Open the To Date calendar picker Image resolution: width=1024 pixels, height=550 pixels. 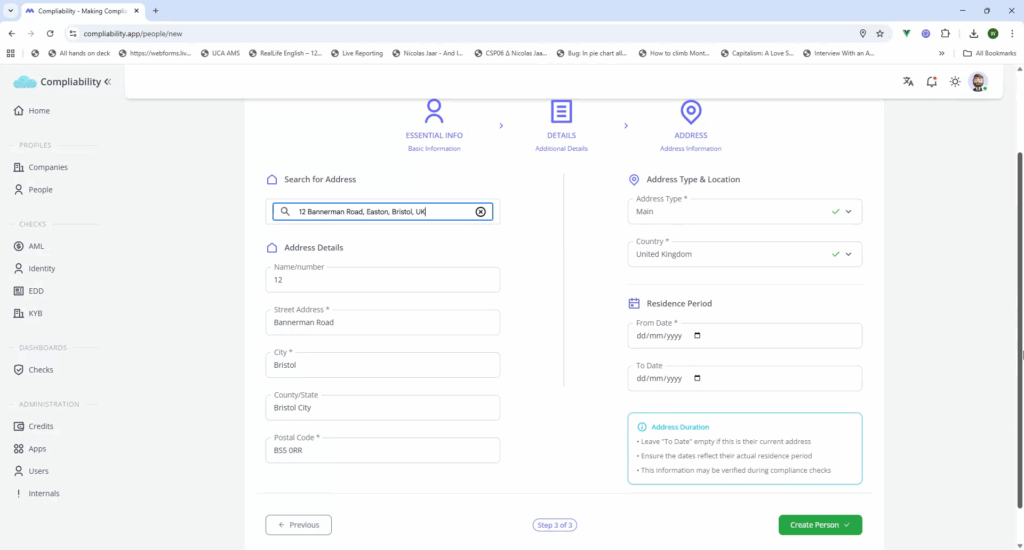(697, 379)
